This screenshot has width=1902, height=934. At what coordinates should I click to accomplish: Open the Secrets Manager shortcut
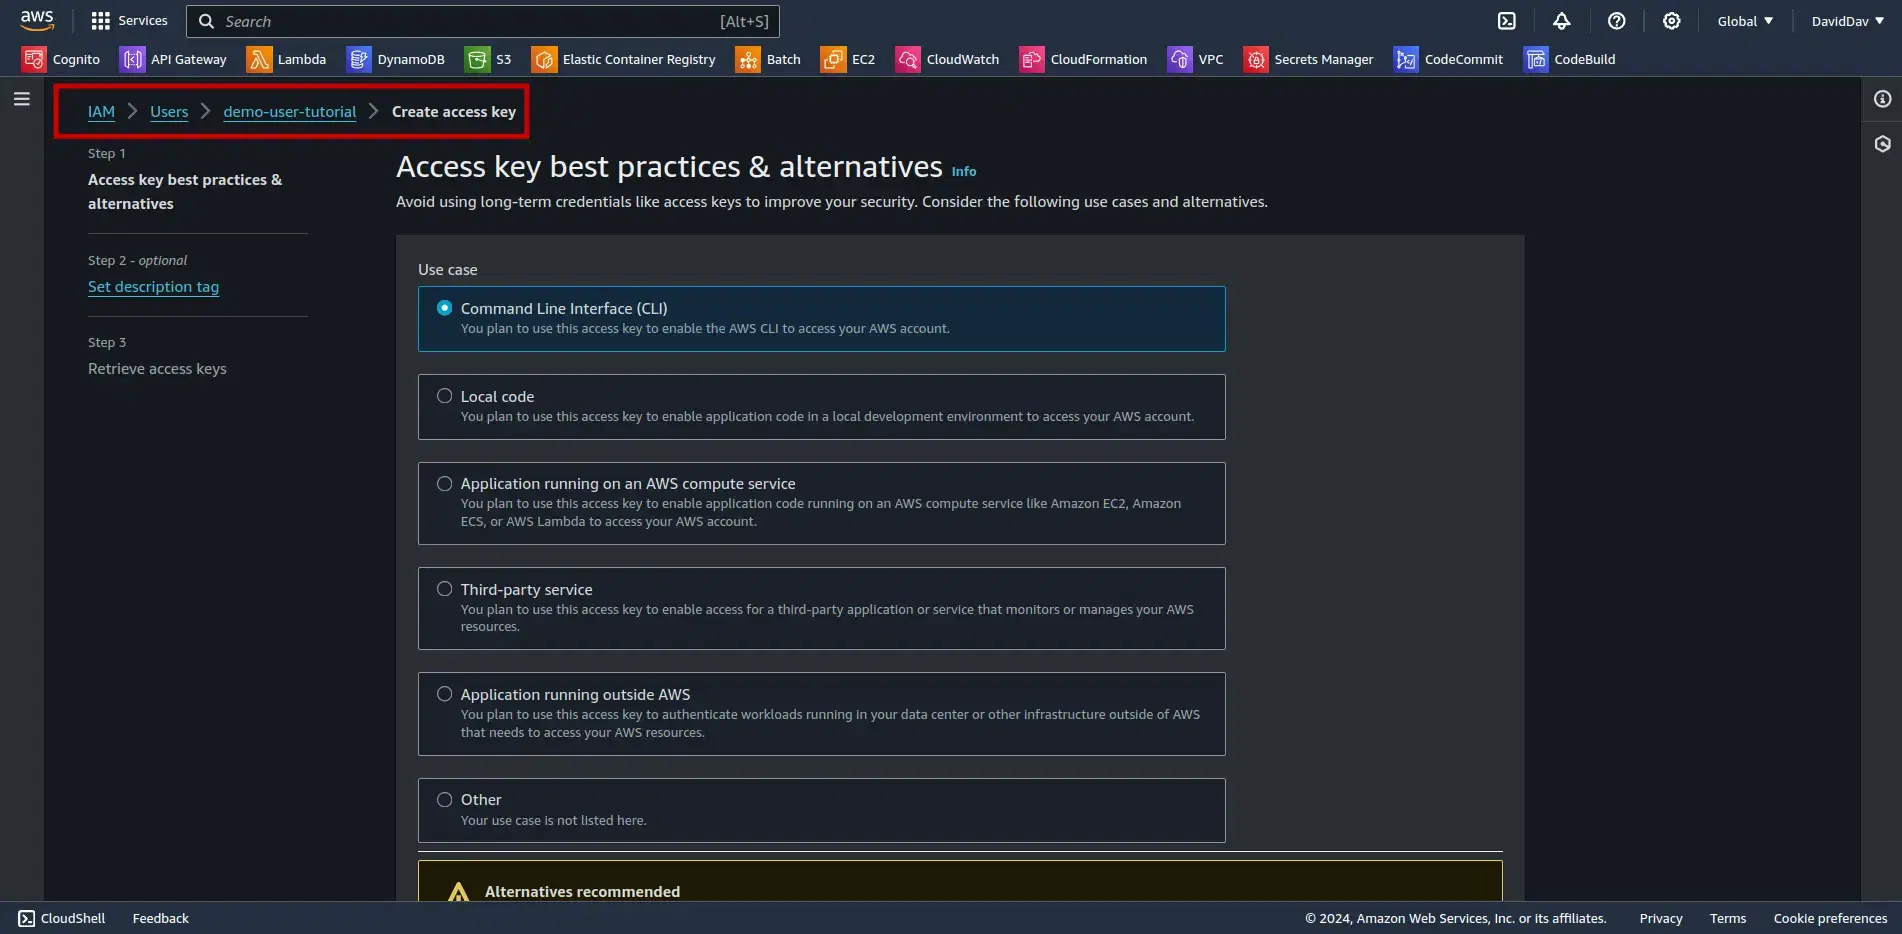(1308, 60)
